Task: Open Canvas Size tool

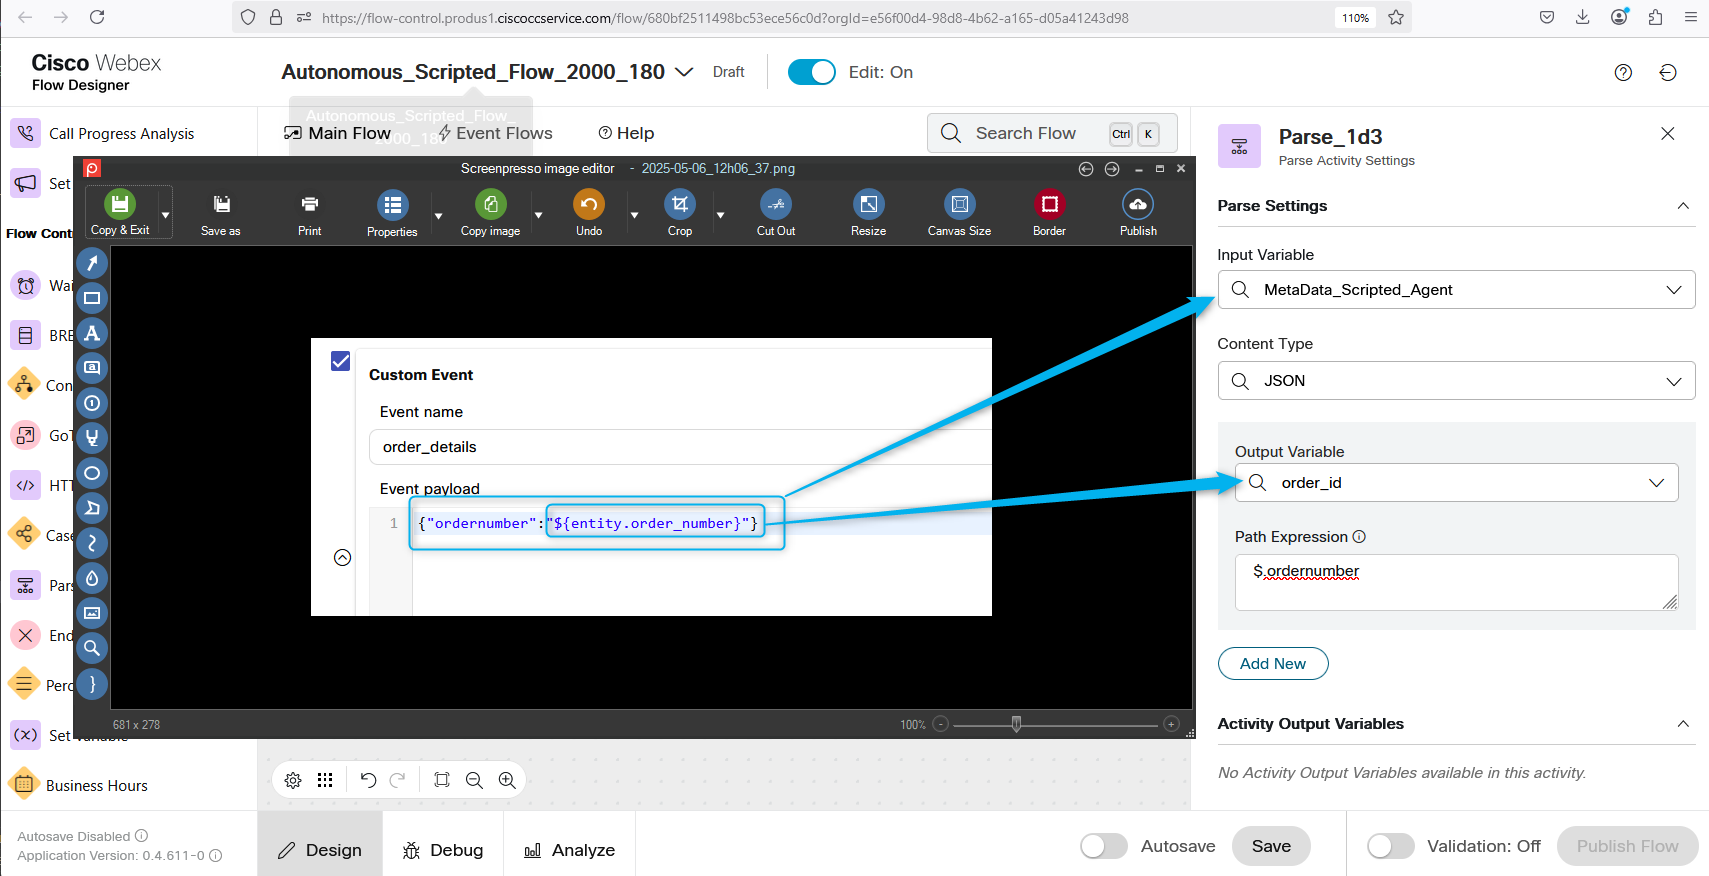Action: tap(959, 205)
